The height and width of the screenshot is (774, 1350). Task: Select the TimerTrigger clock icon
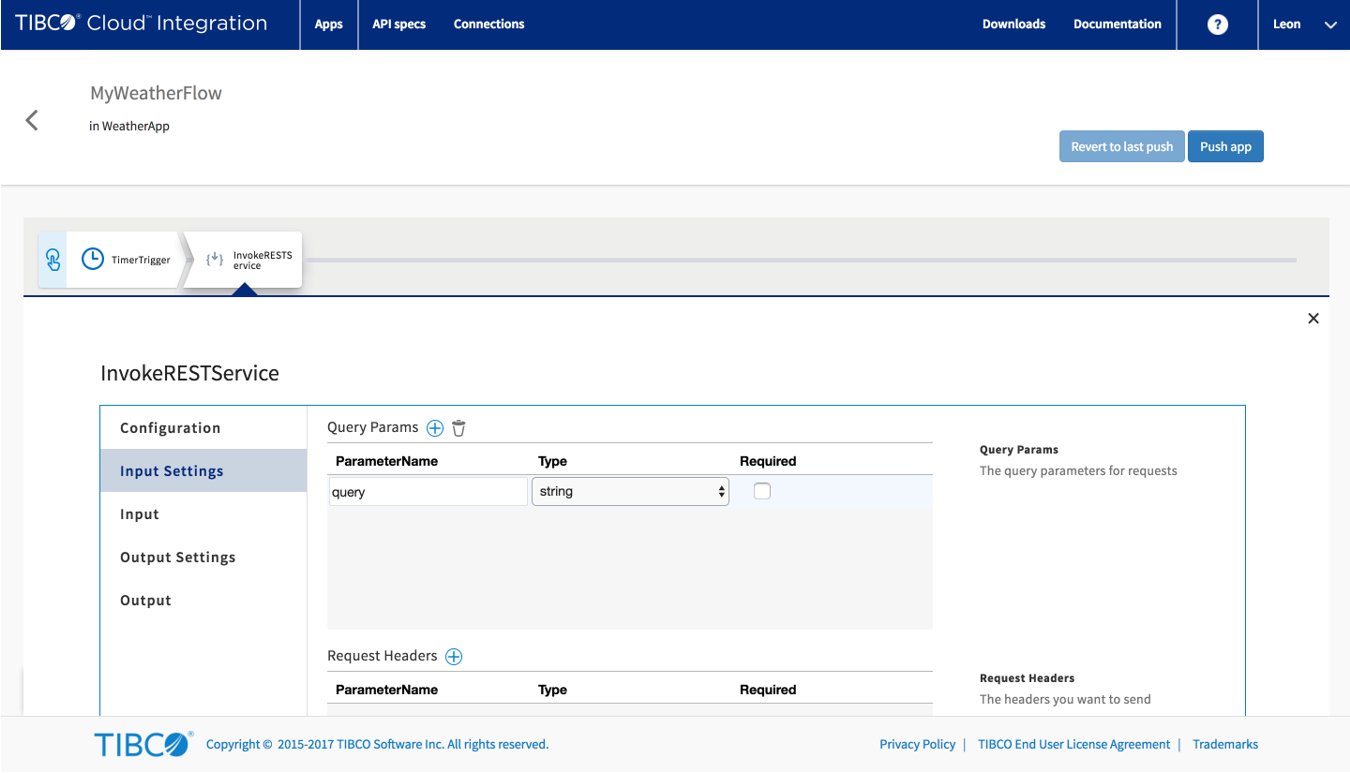92,259
